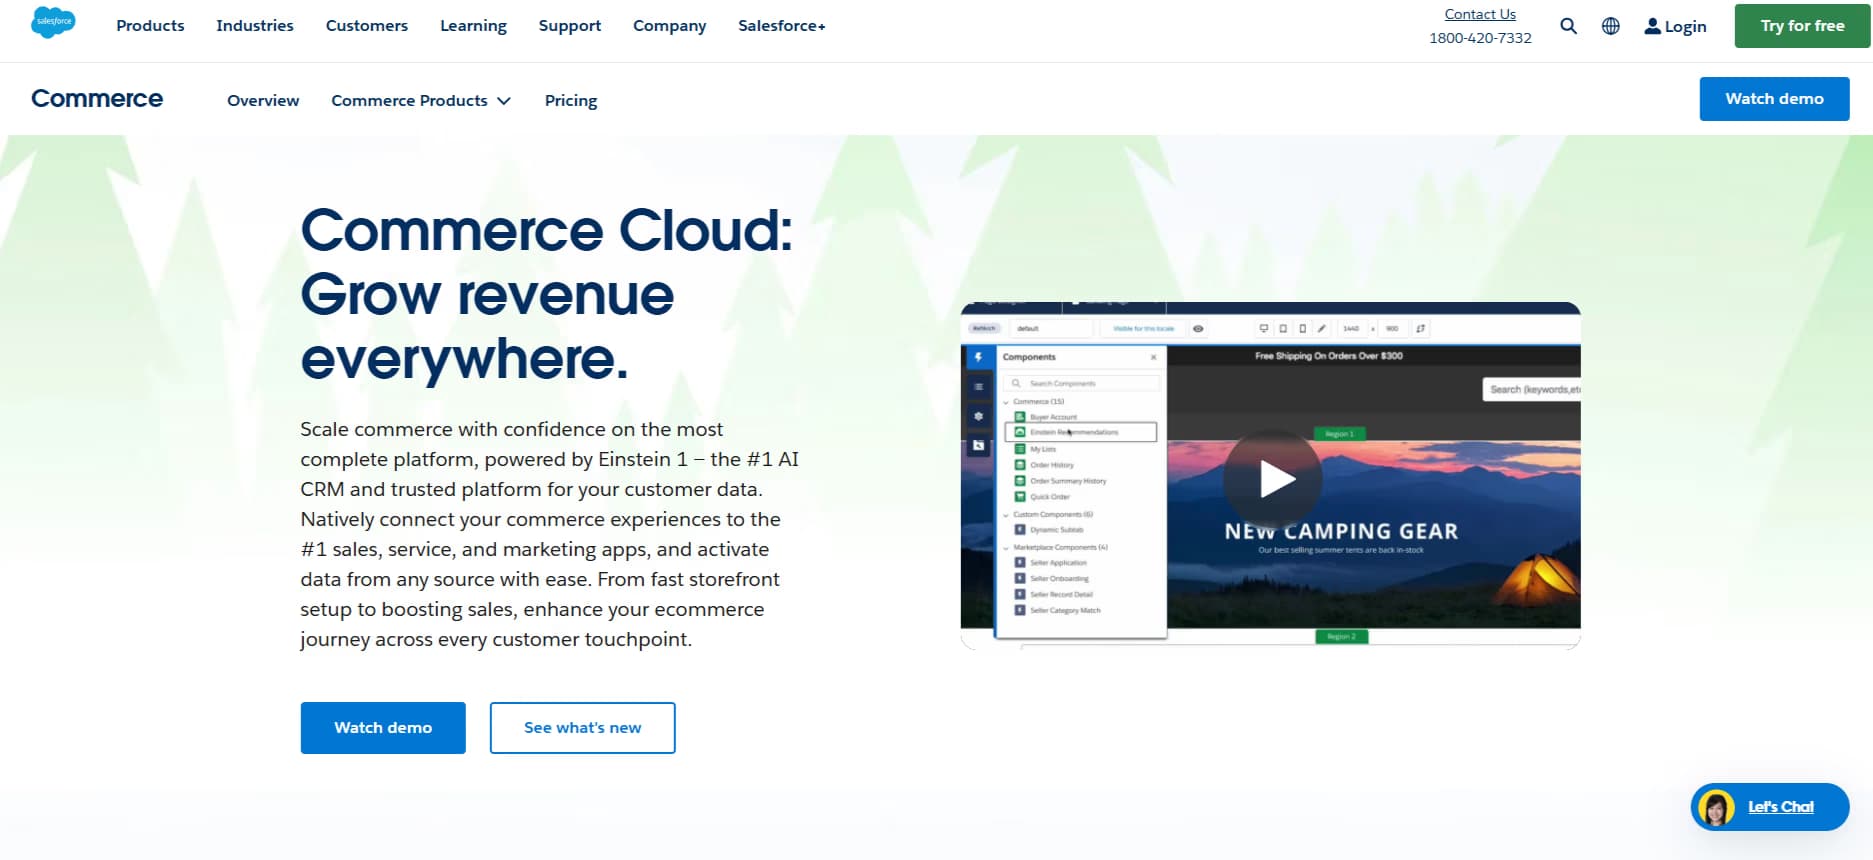Click the Commerce Cloud headline text

pyautogui.click(x=546, y=294)
